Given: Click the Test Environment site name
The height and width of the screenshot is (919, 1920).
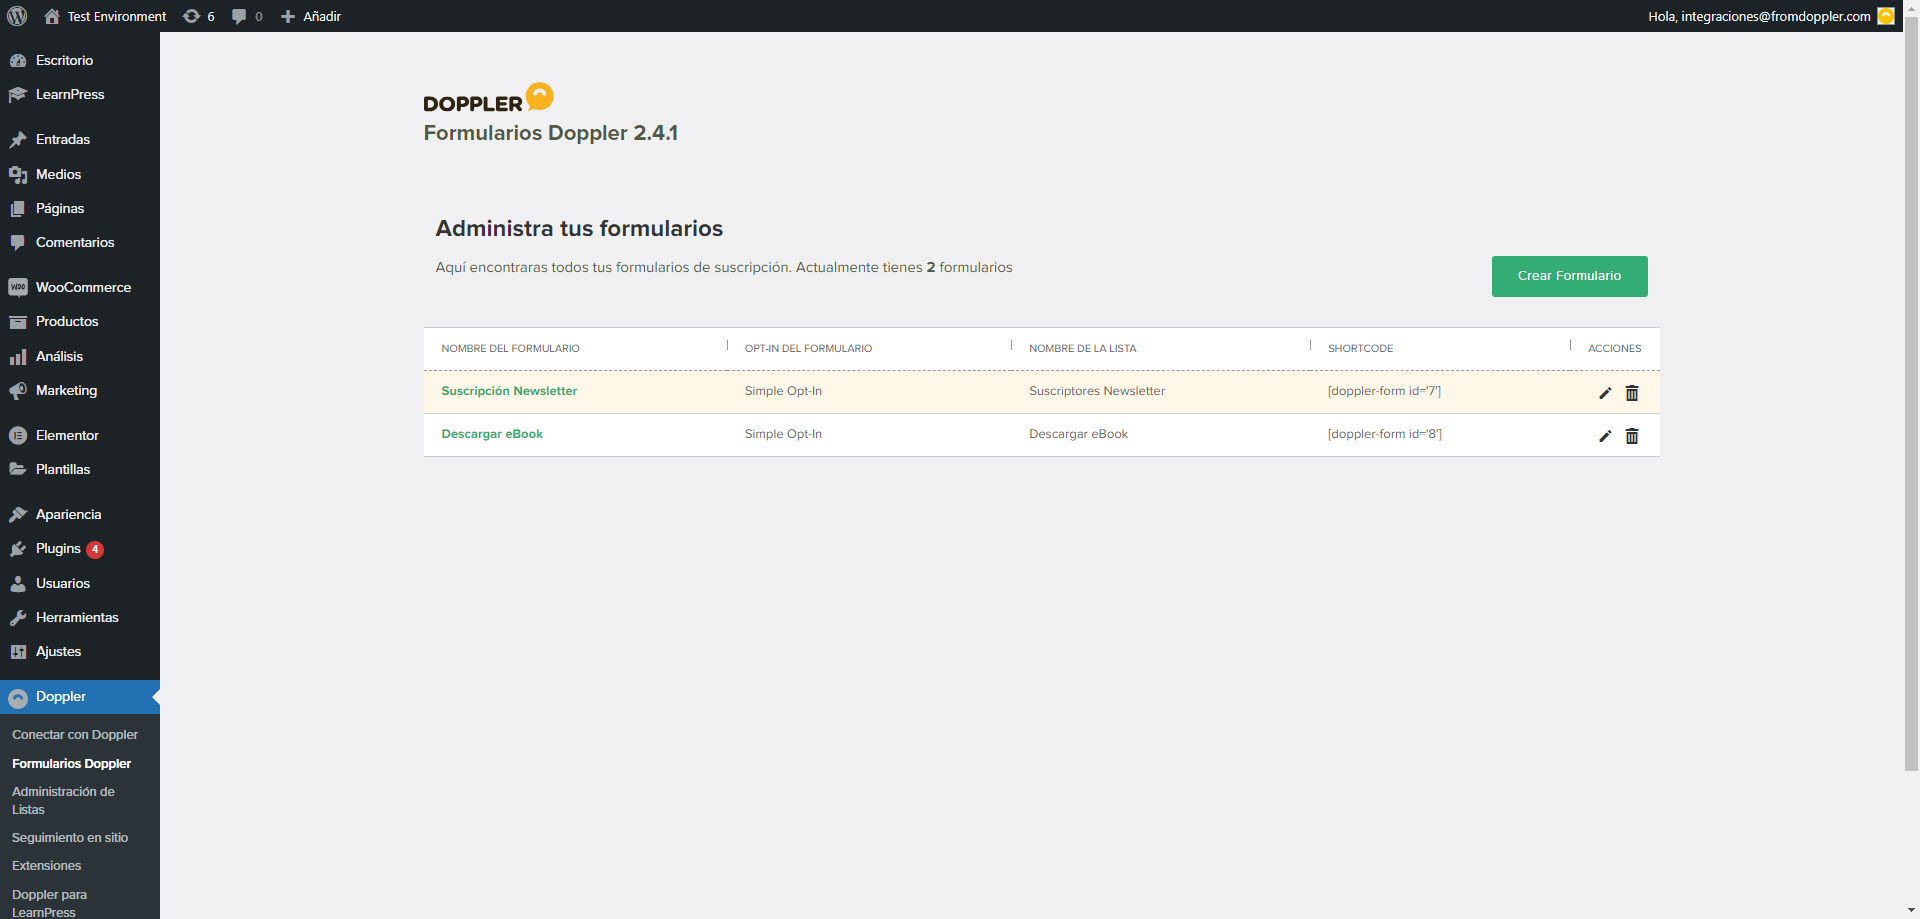Looking at the screenshot, I should click(117, 16).
